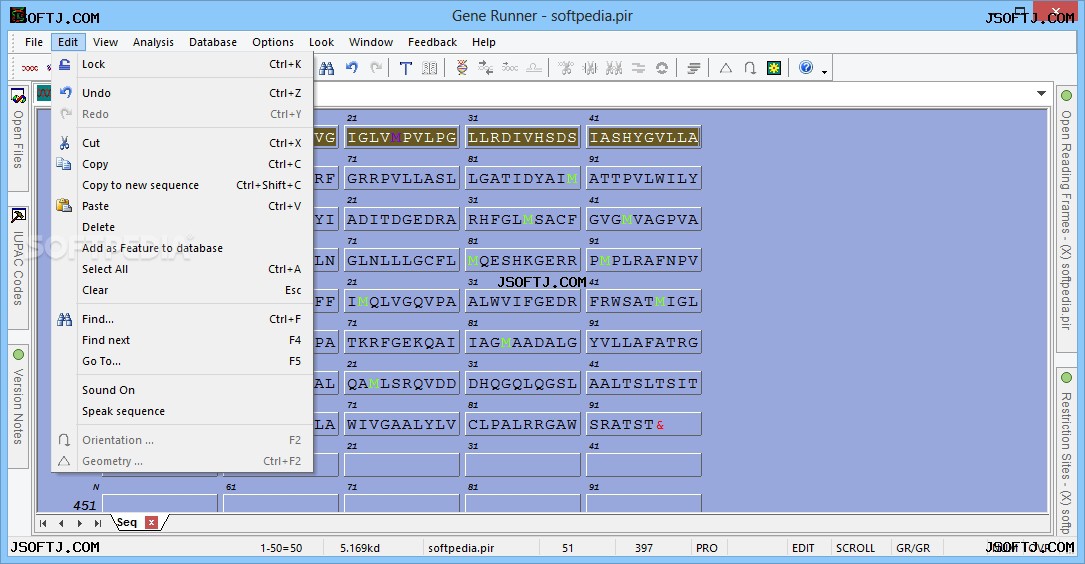Click the grey Redo arrow in toolbar
Screen dimensions: 1085x564
pyautogui.click(x=376, y=68)
